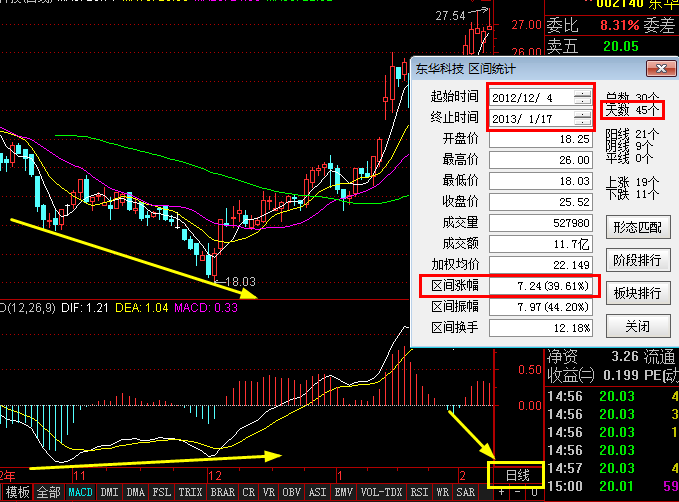
Task: Click the plus zoom-in button below 日线
Action: [x=501, y=492]
